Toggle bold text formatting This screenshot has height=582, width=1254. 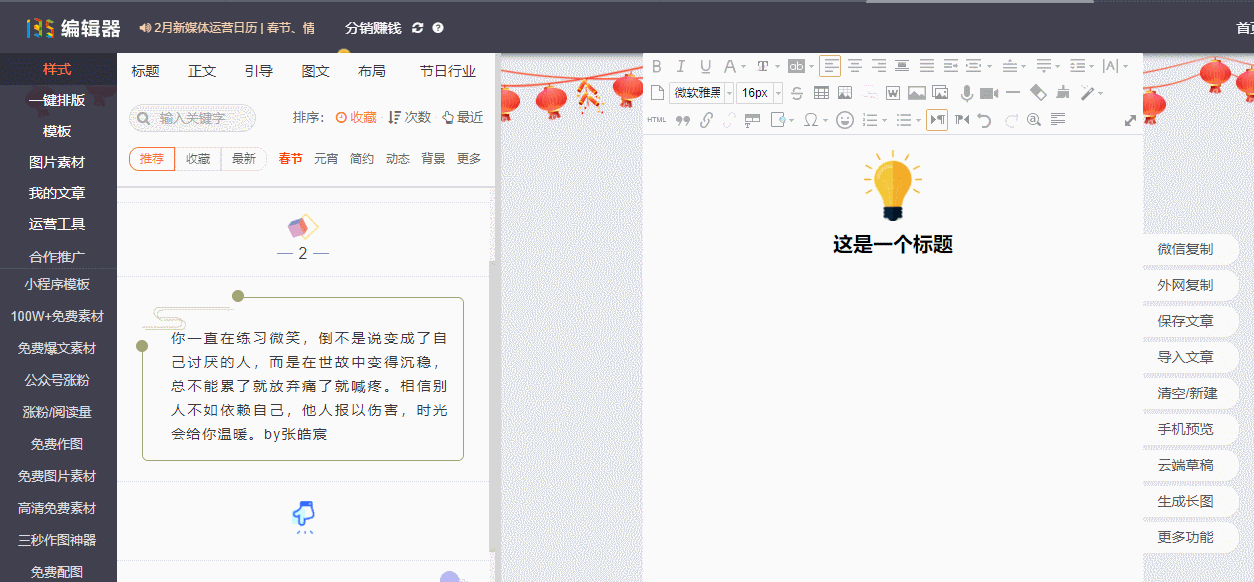[657, 66]
